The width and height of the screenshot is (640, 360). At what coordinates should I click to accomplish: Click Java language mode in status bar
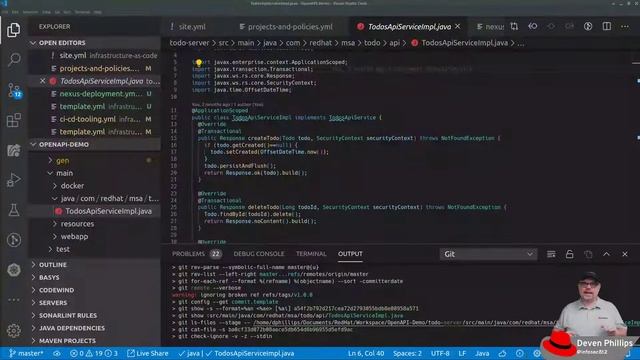[482, 353]
